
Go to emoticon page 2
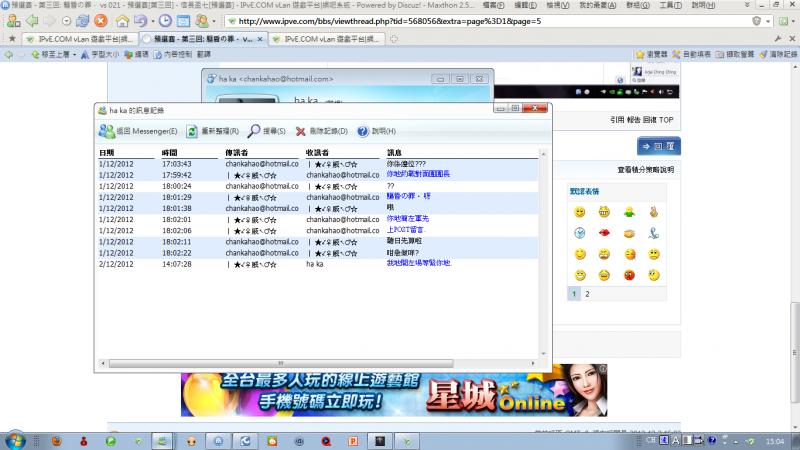pos(587,294)
